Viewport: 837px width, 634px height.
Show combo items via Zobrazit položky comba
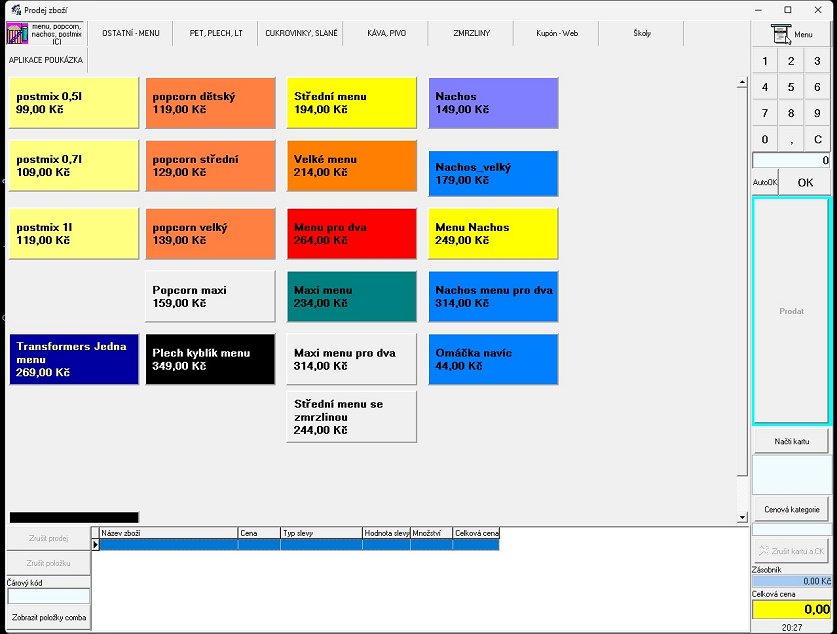point(49,618)
